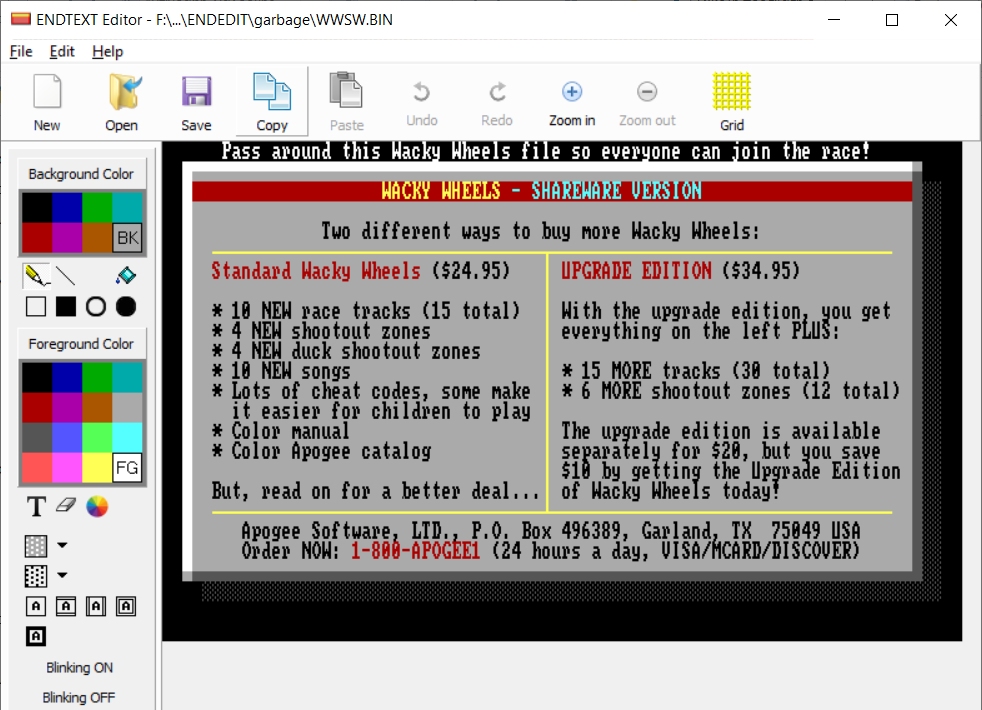Pick blue in the Background Color palette
The height and width of the screenshot is (710, 982).
click(67, 207)
